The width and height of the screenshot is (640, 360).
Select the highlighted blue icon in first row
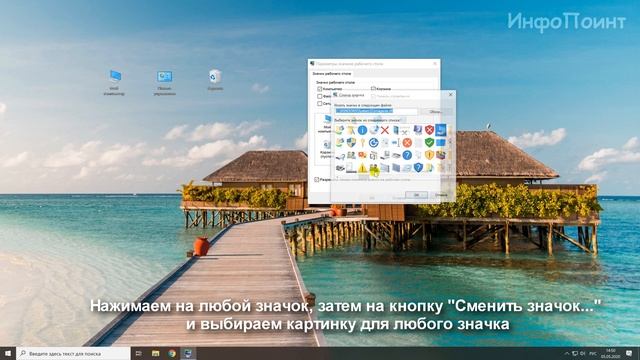440,130
